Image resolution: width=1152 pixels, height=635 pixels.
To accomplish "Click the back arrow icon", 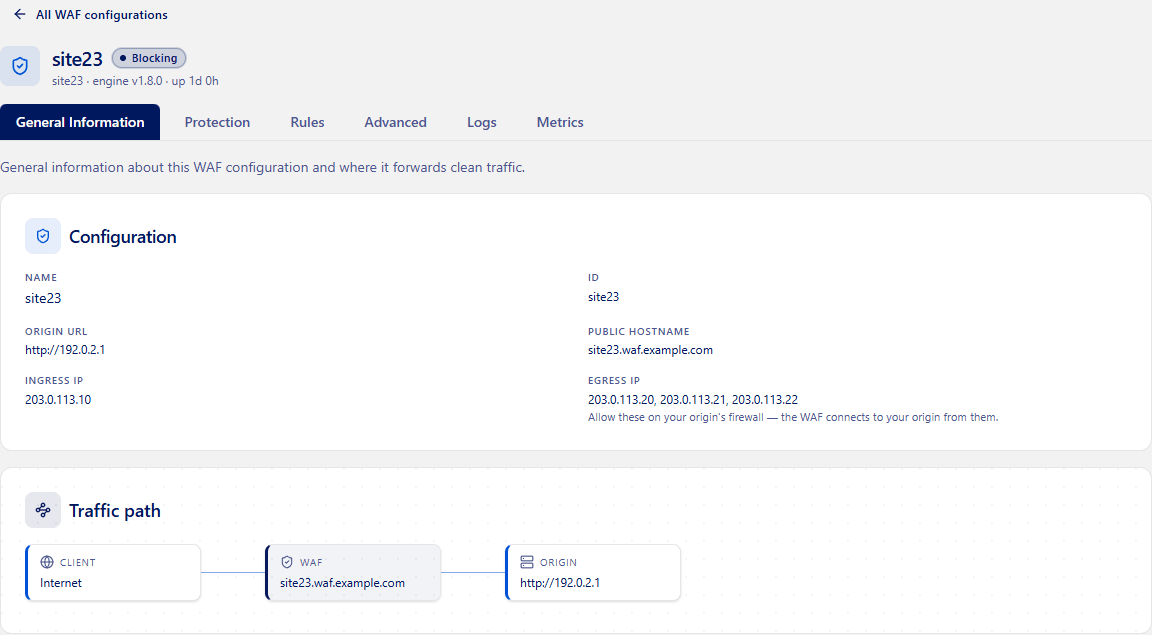I will pos(20,15).
